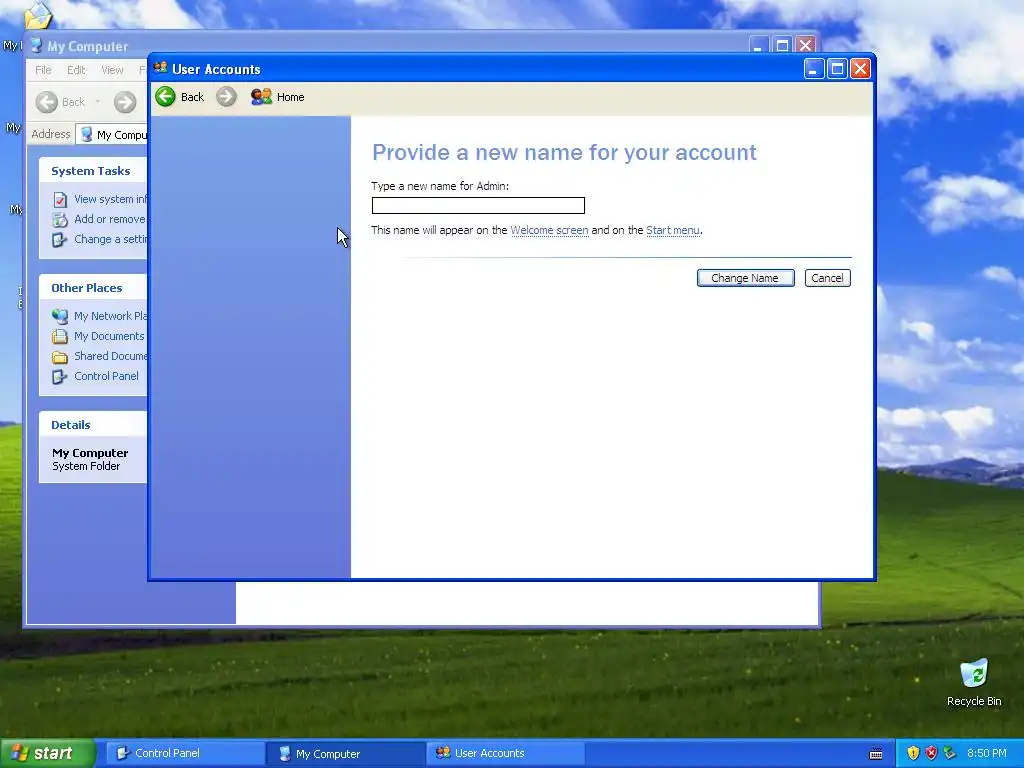Maximize the User Accounts window

(x=837, y=69)
